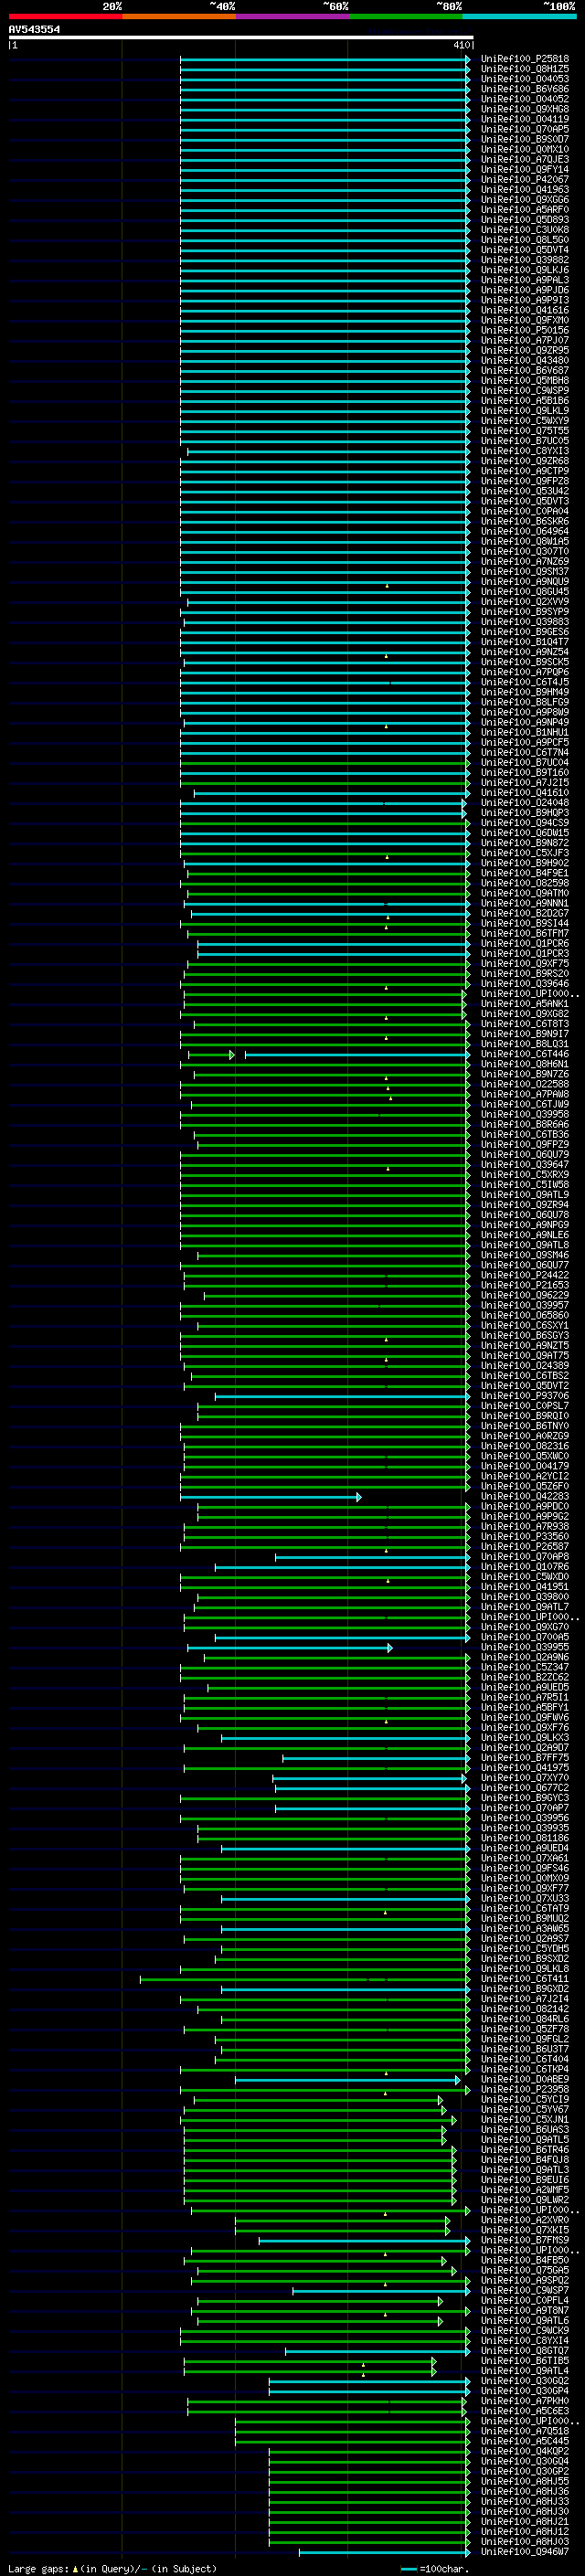Click the short cyan bar for UniRef100_Q42283
Image resolution: width=585 pixels, height=2576 pixels.
(270, 1496)
